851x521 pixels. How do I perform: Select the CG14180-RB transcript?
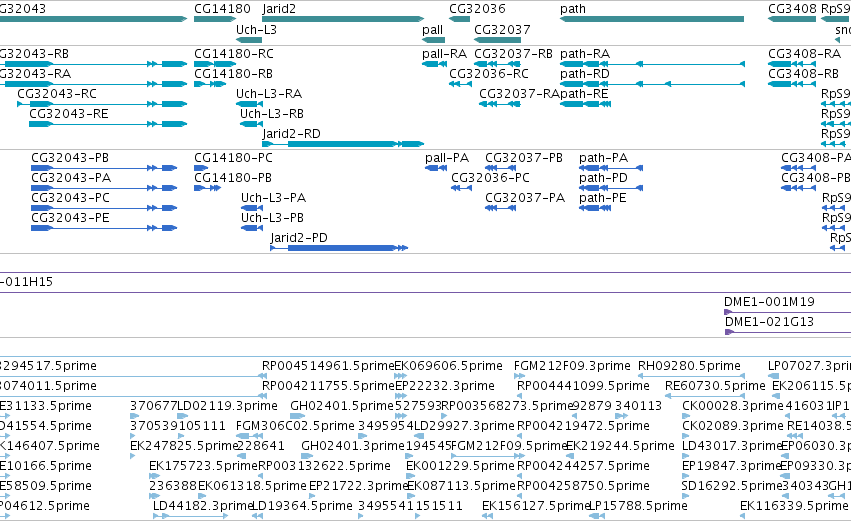233,74
